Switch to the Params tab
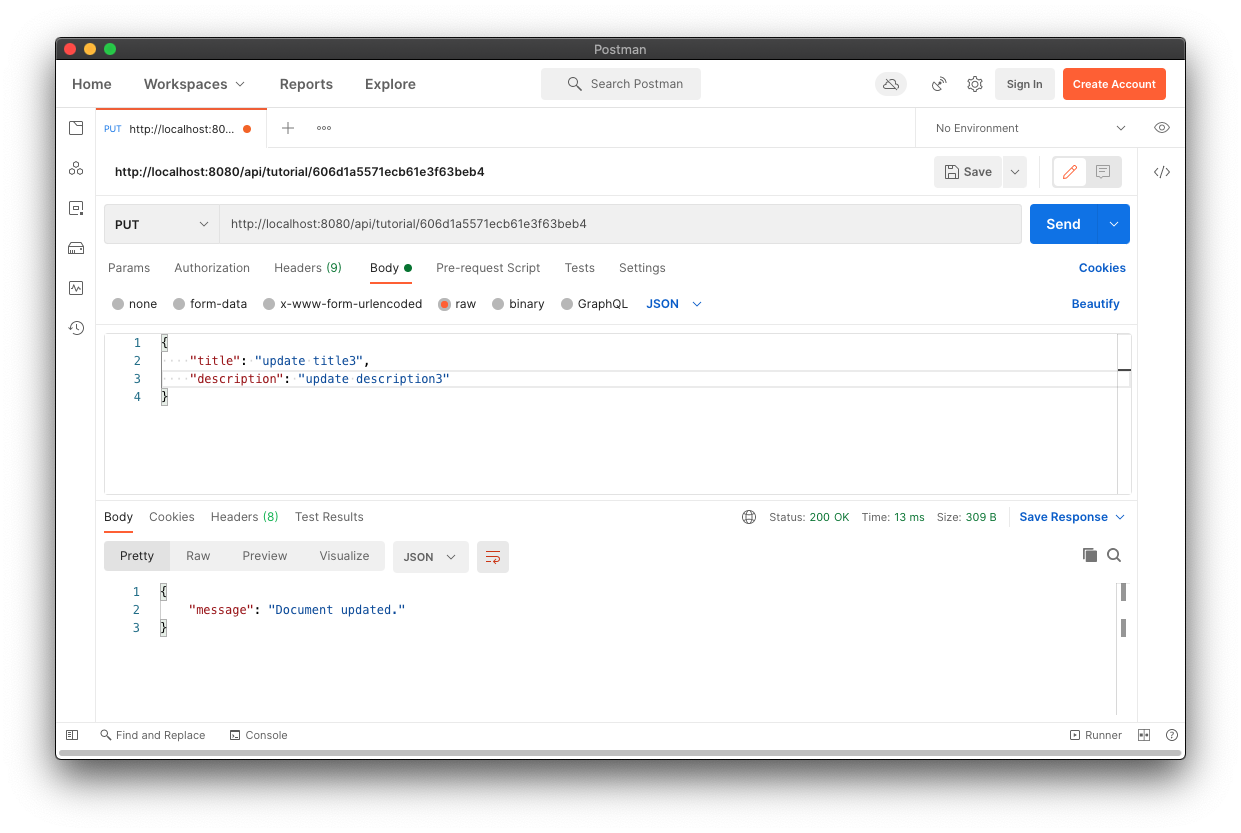1241x833 pixels. click(x=129, y=268)
